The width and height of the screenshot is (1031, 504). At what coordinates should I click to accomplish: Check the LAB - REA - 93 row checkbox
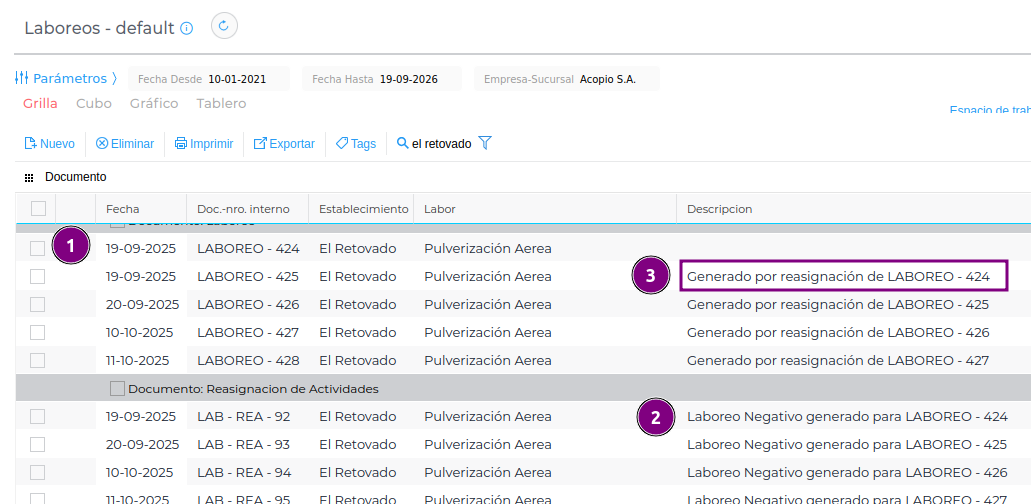(x=37, y=444)
